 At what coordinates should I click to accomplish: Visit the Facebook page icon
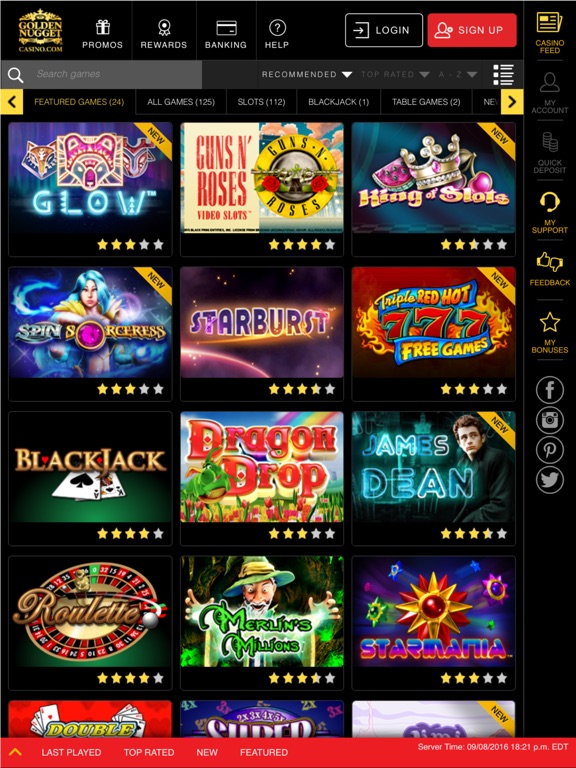tap(550, 390)
